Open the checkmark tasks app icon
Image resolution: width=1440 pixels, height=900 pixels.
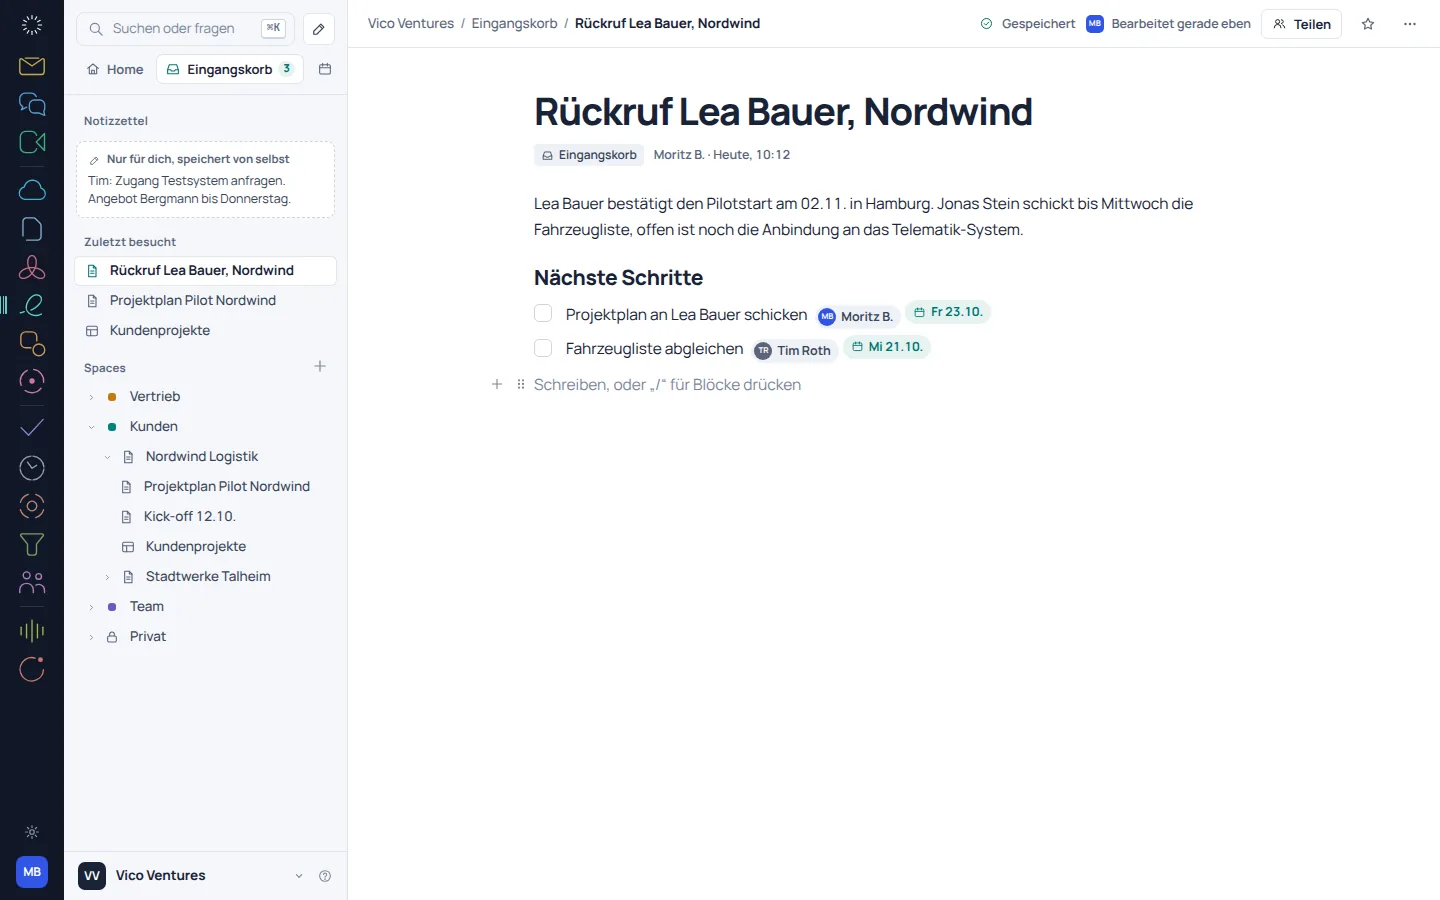[x=32, y=428]
